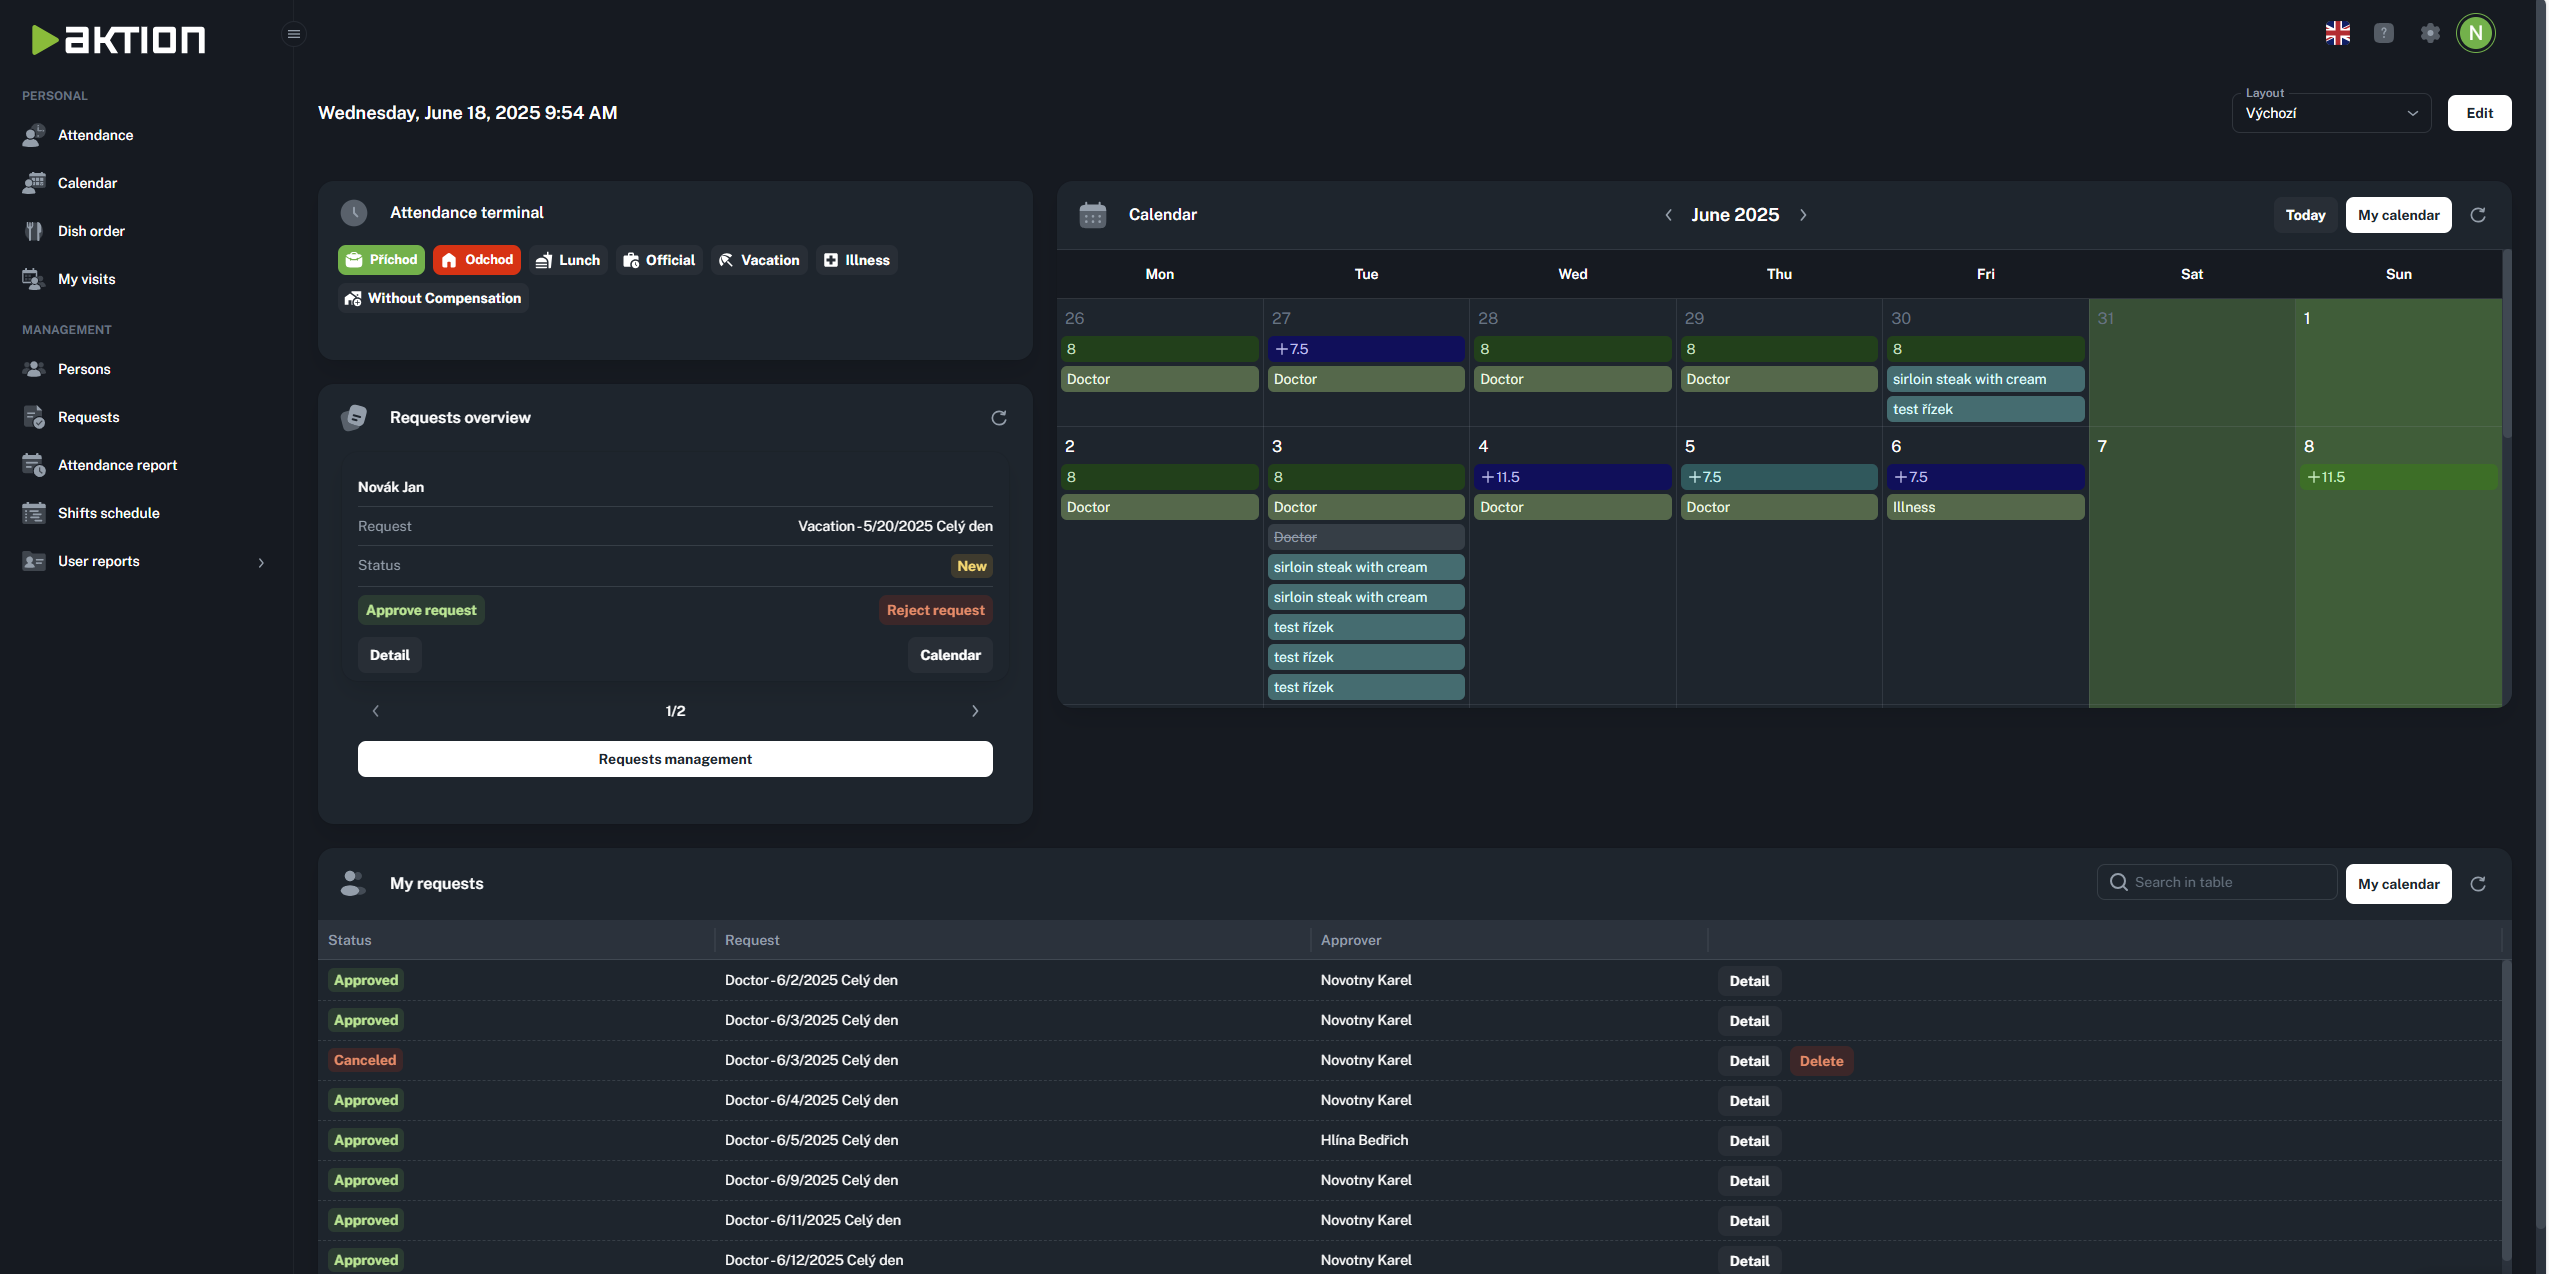Open user profile avatar N
2549x1274 pixels.
click(2476, 33)
